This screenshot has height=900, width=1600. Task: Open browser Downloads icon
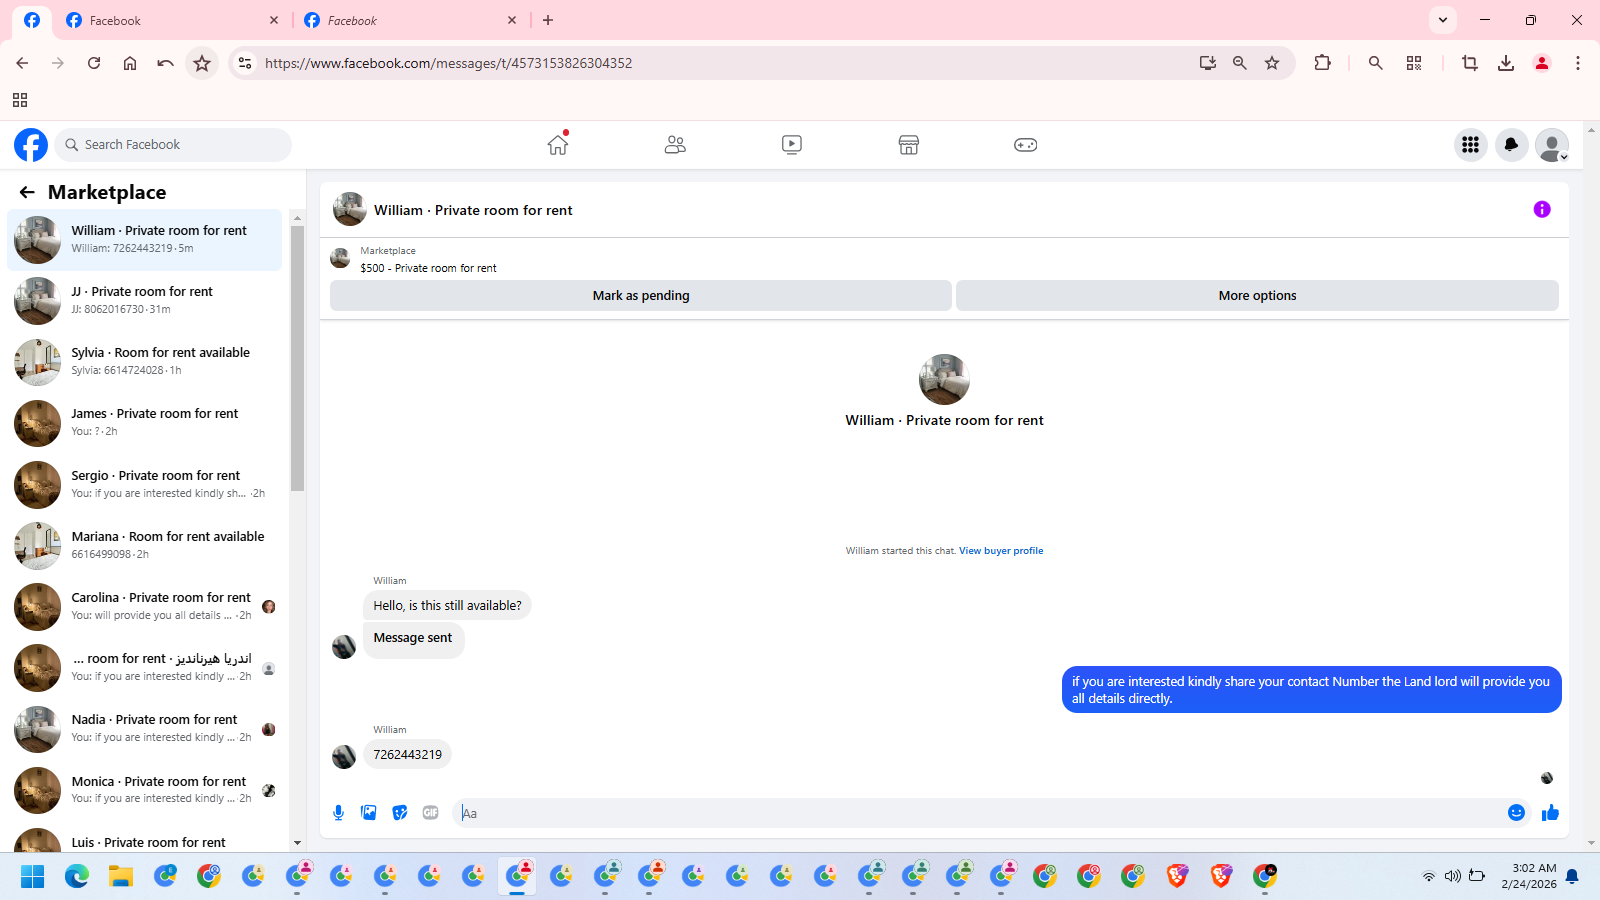tap(1506, 63)
